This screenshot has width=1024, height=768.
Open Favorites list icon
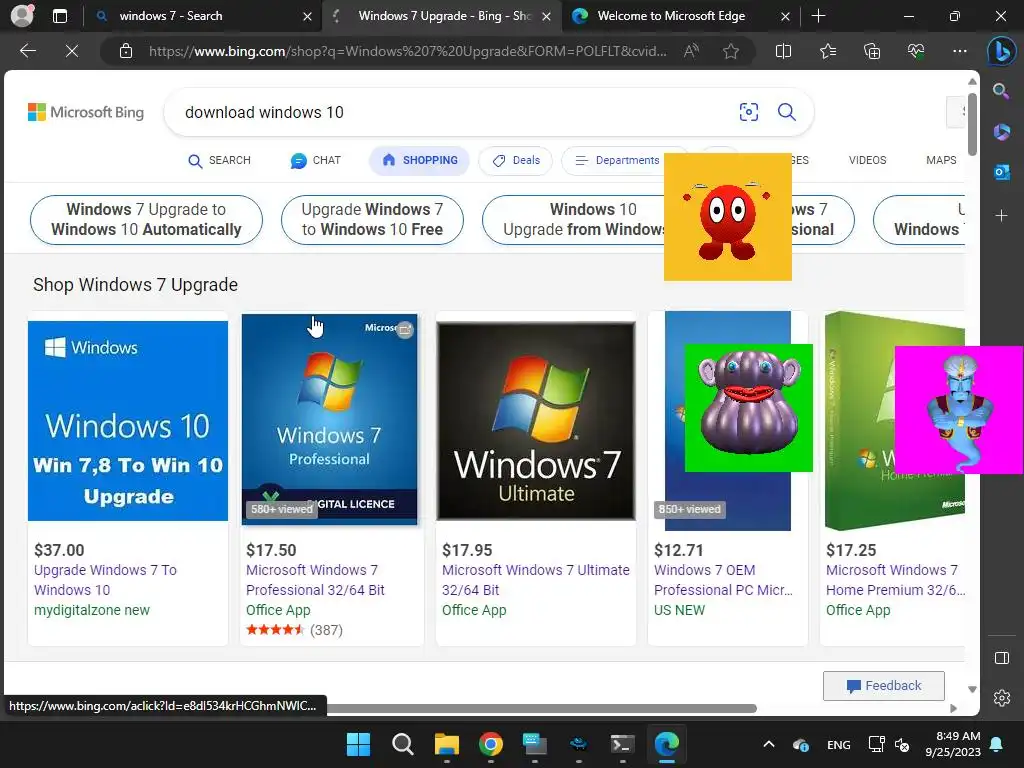coord(827,51)
